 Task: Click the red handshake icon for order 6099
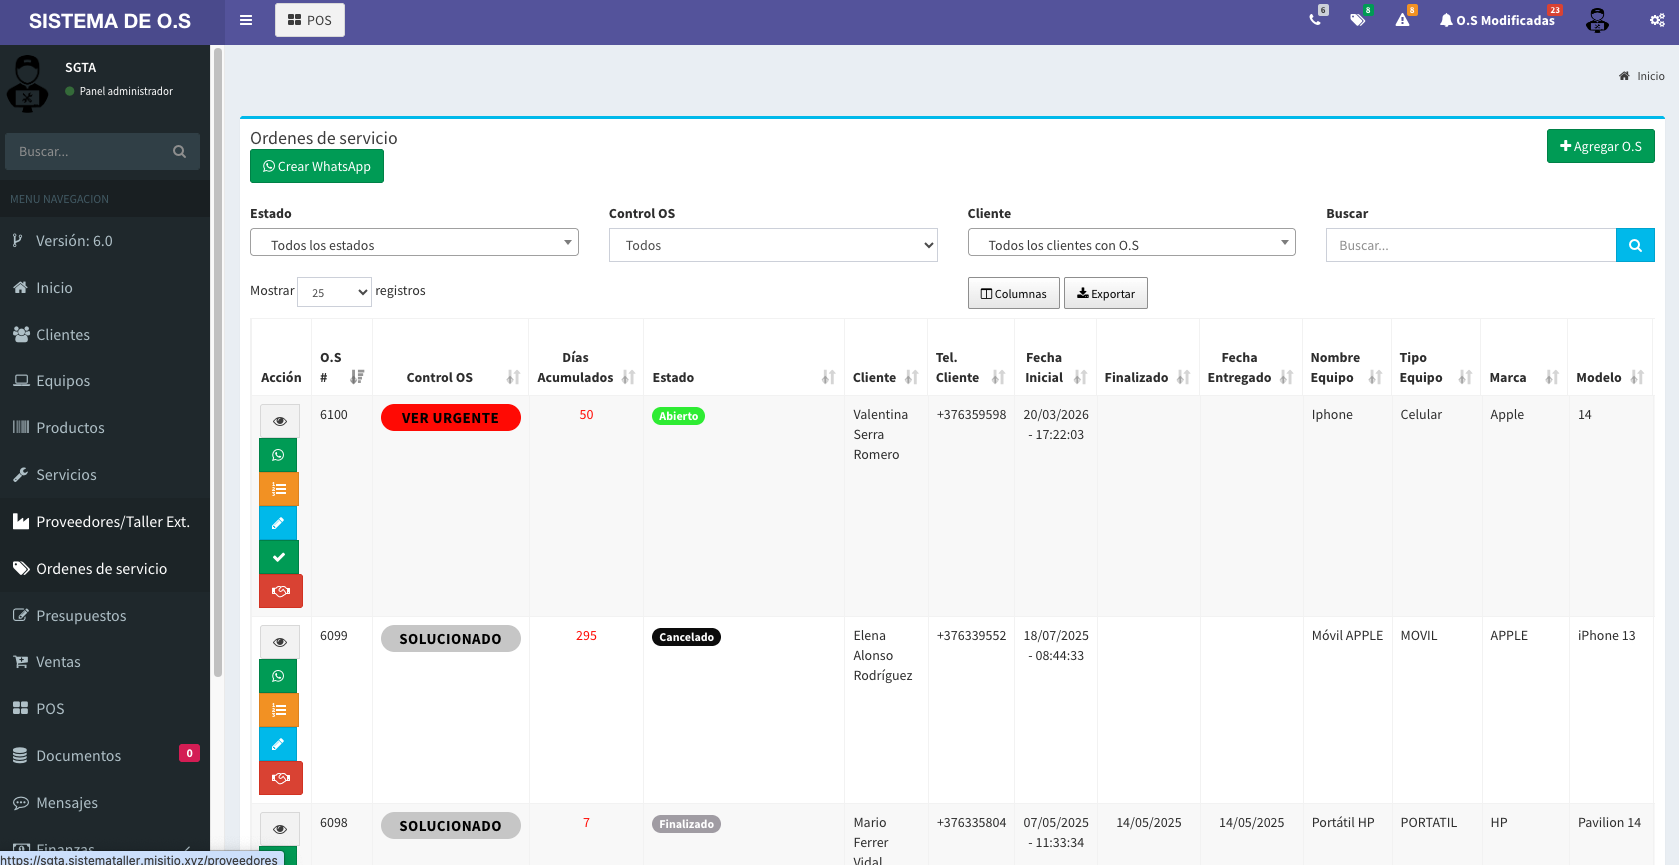coord(281,778)
